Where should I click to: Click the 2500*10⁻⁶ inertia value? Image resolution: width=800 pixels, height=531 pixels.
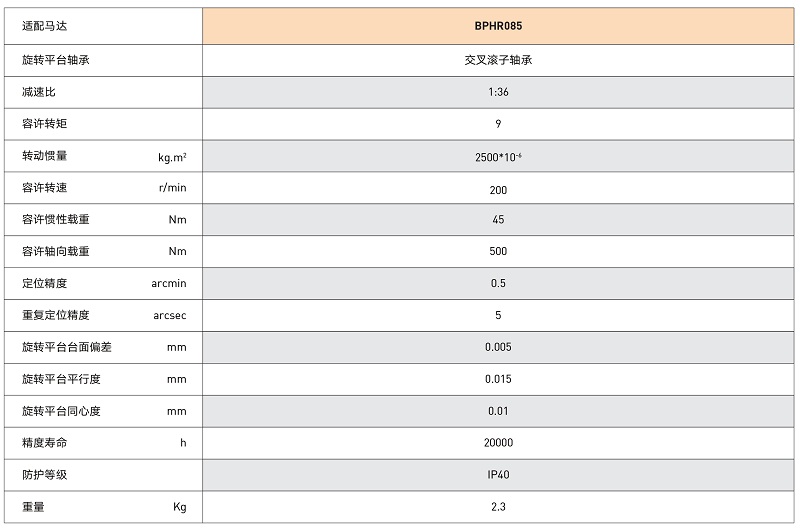(498, 157)
